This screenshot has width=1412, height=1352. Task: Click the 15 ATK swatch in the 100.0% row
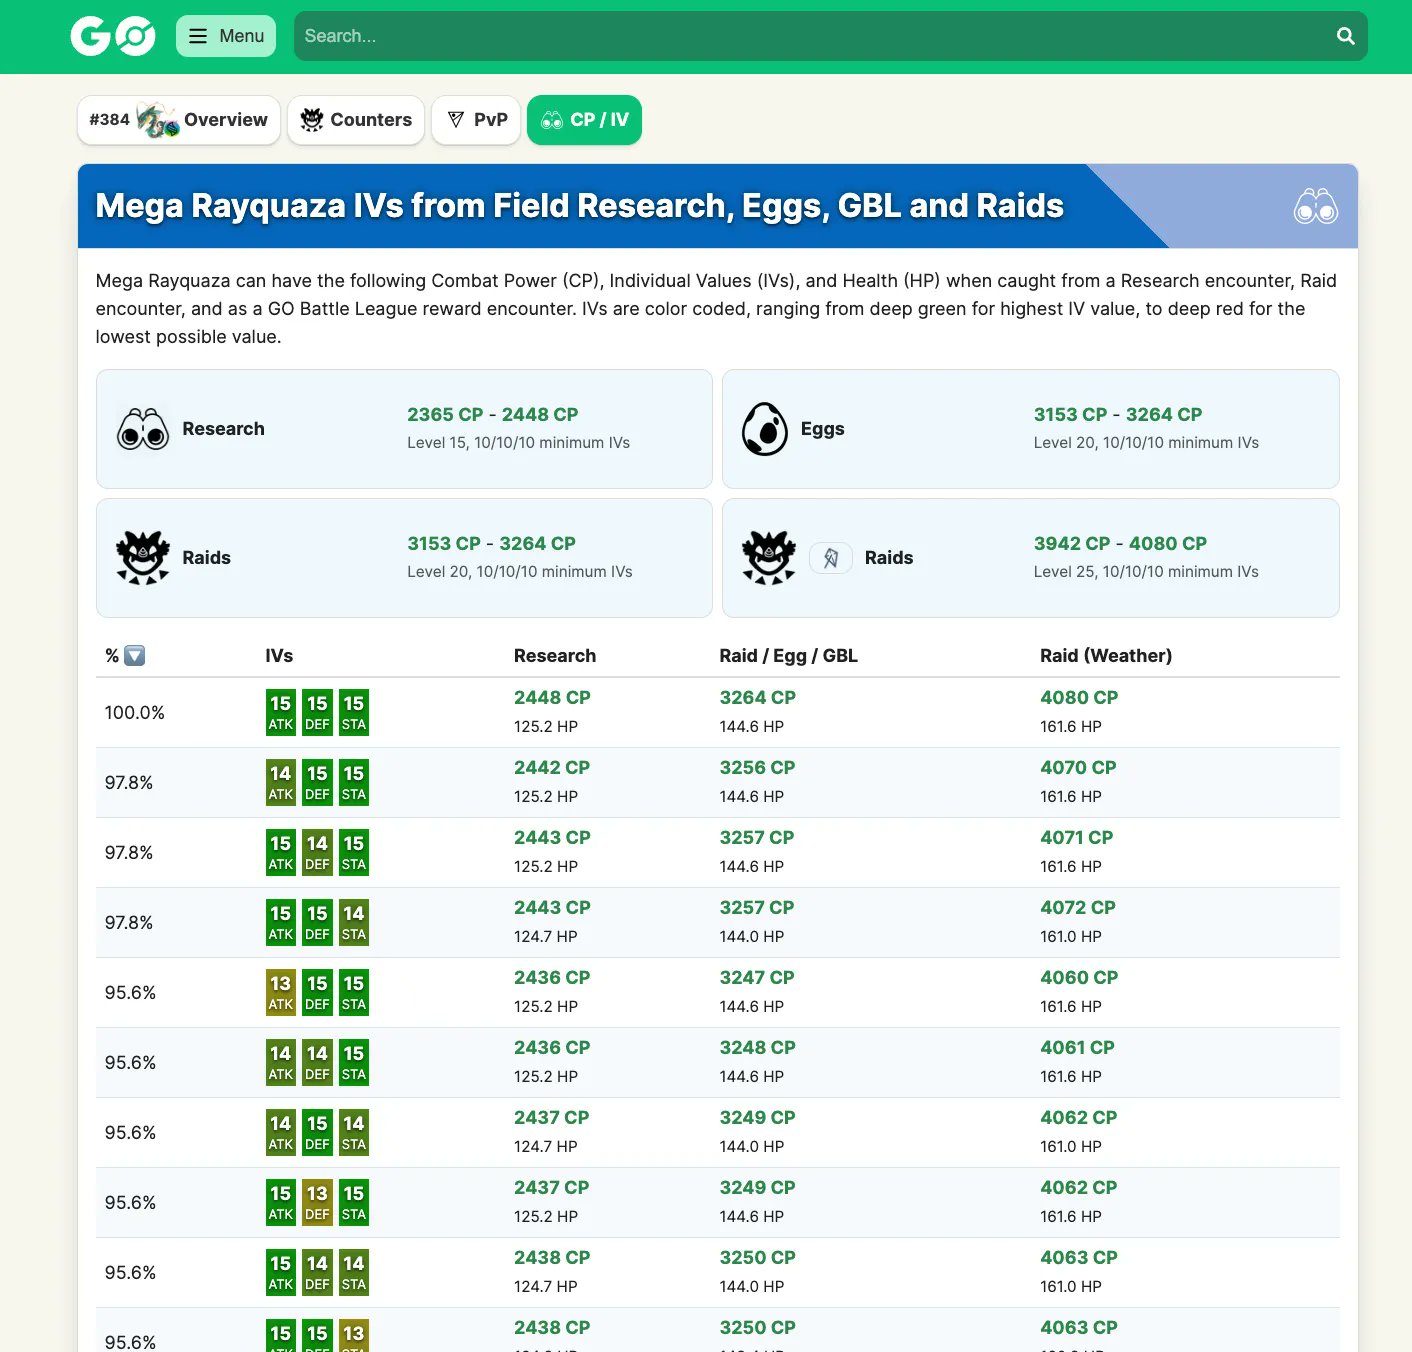coord(281,713)
